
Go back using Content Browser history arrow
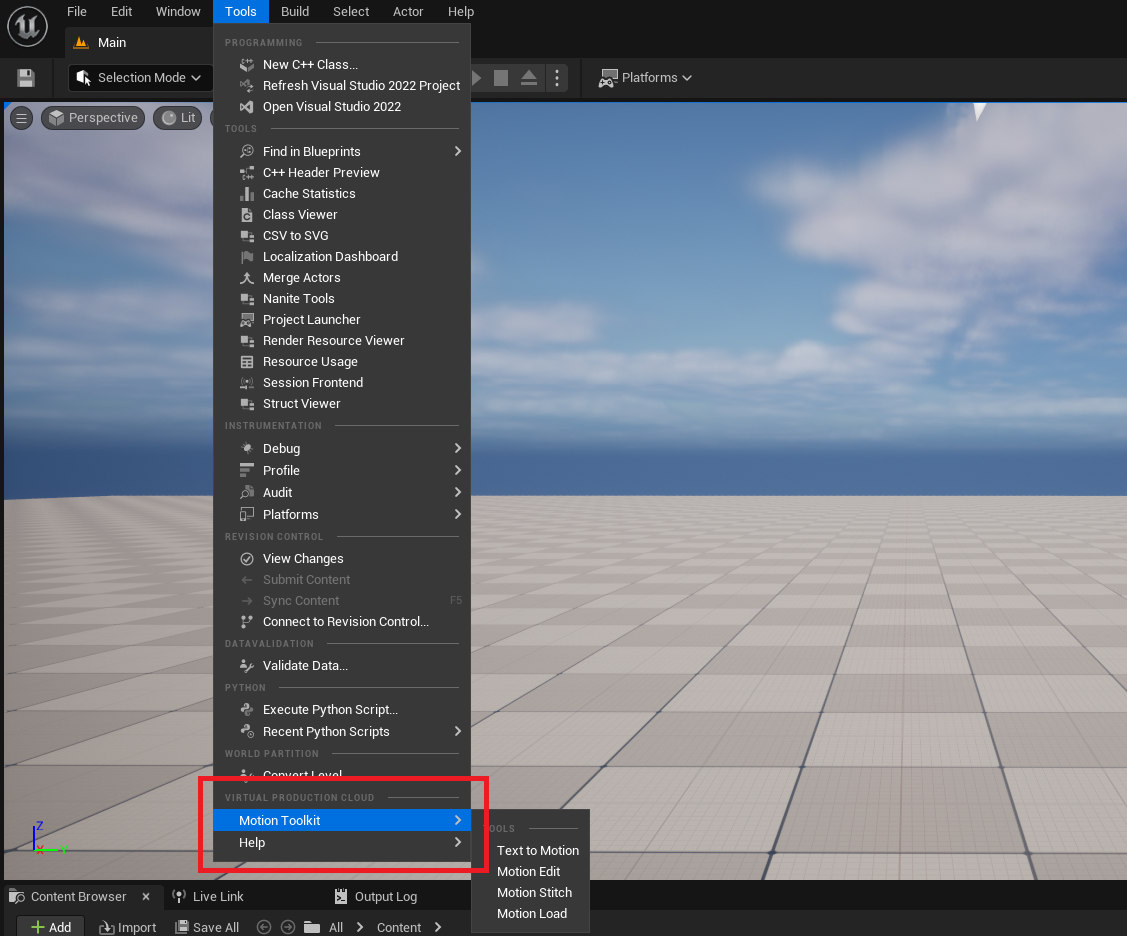tap(264, 927)
